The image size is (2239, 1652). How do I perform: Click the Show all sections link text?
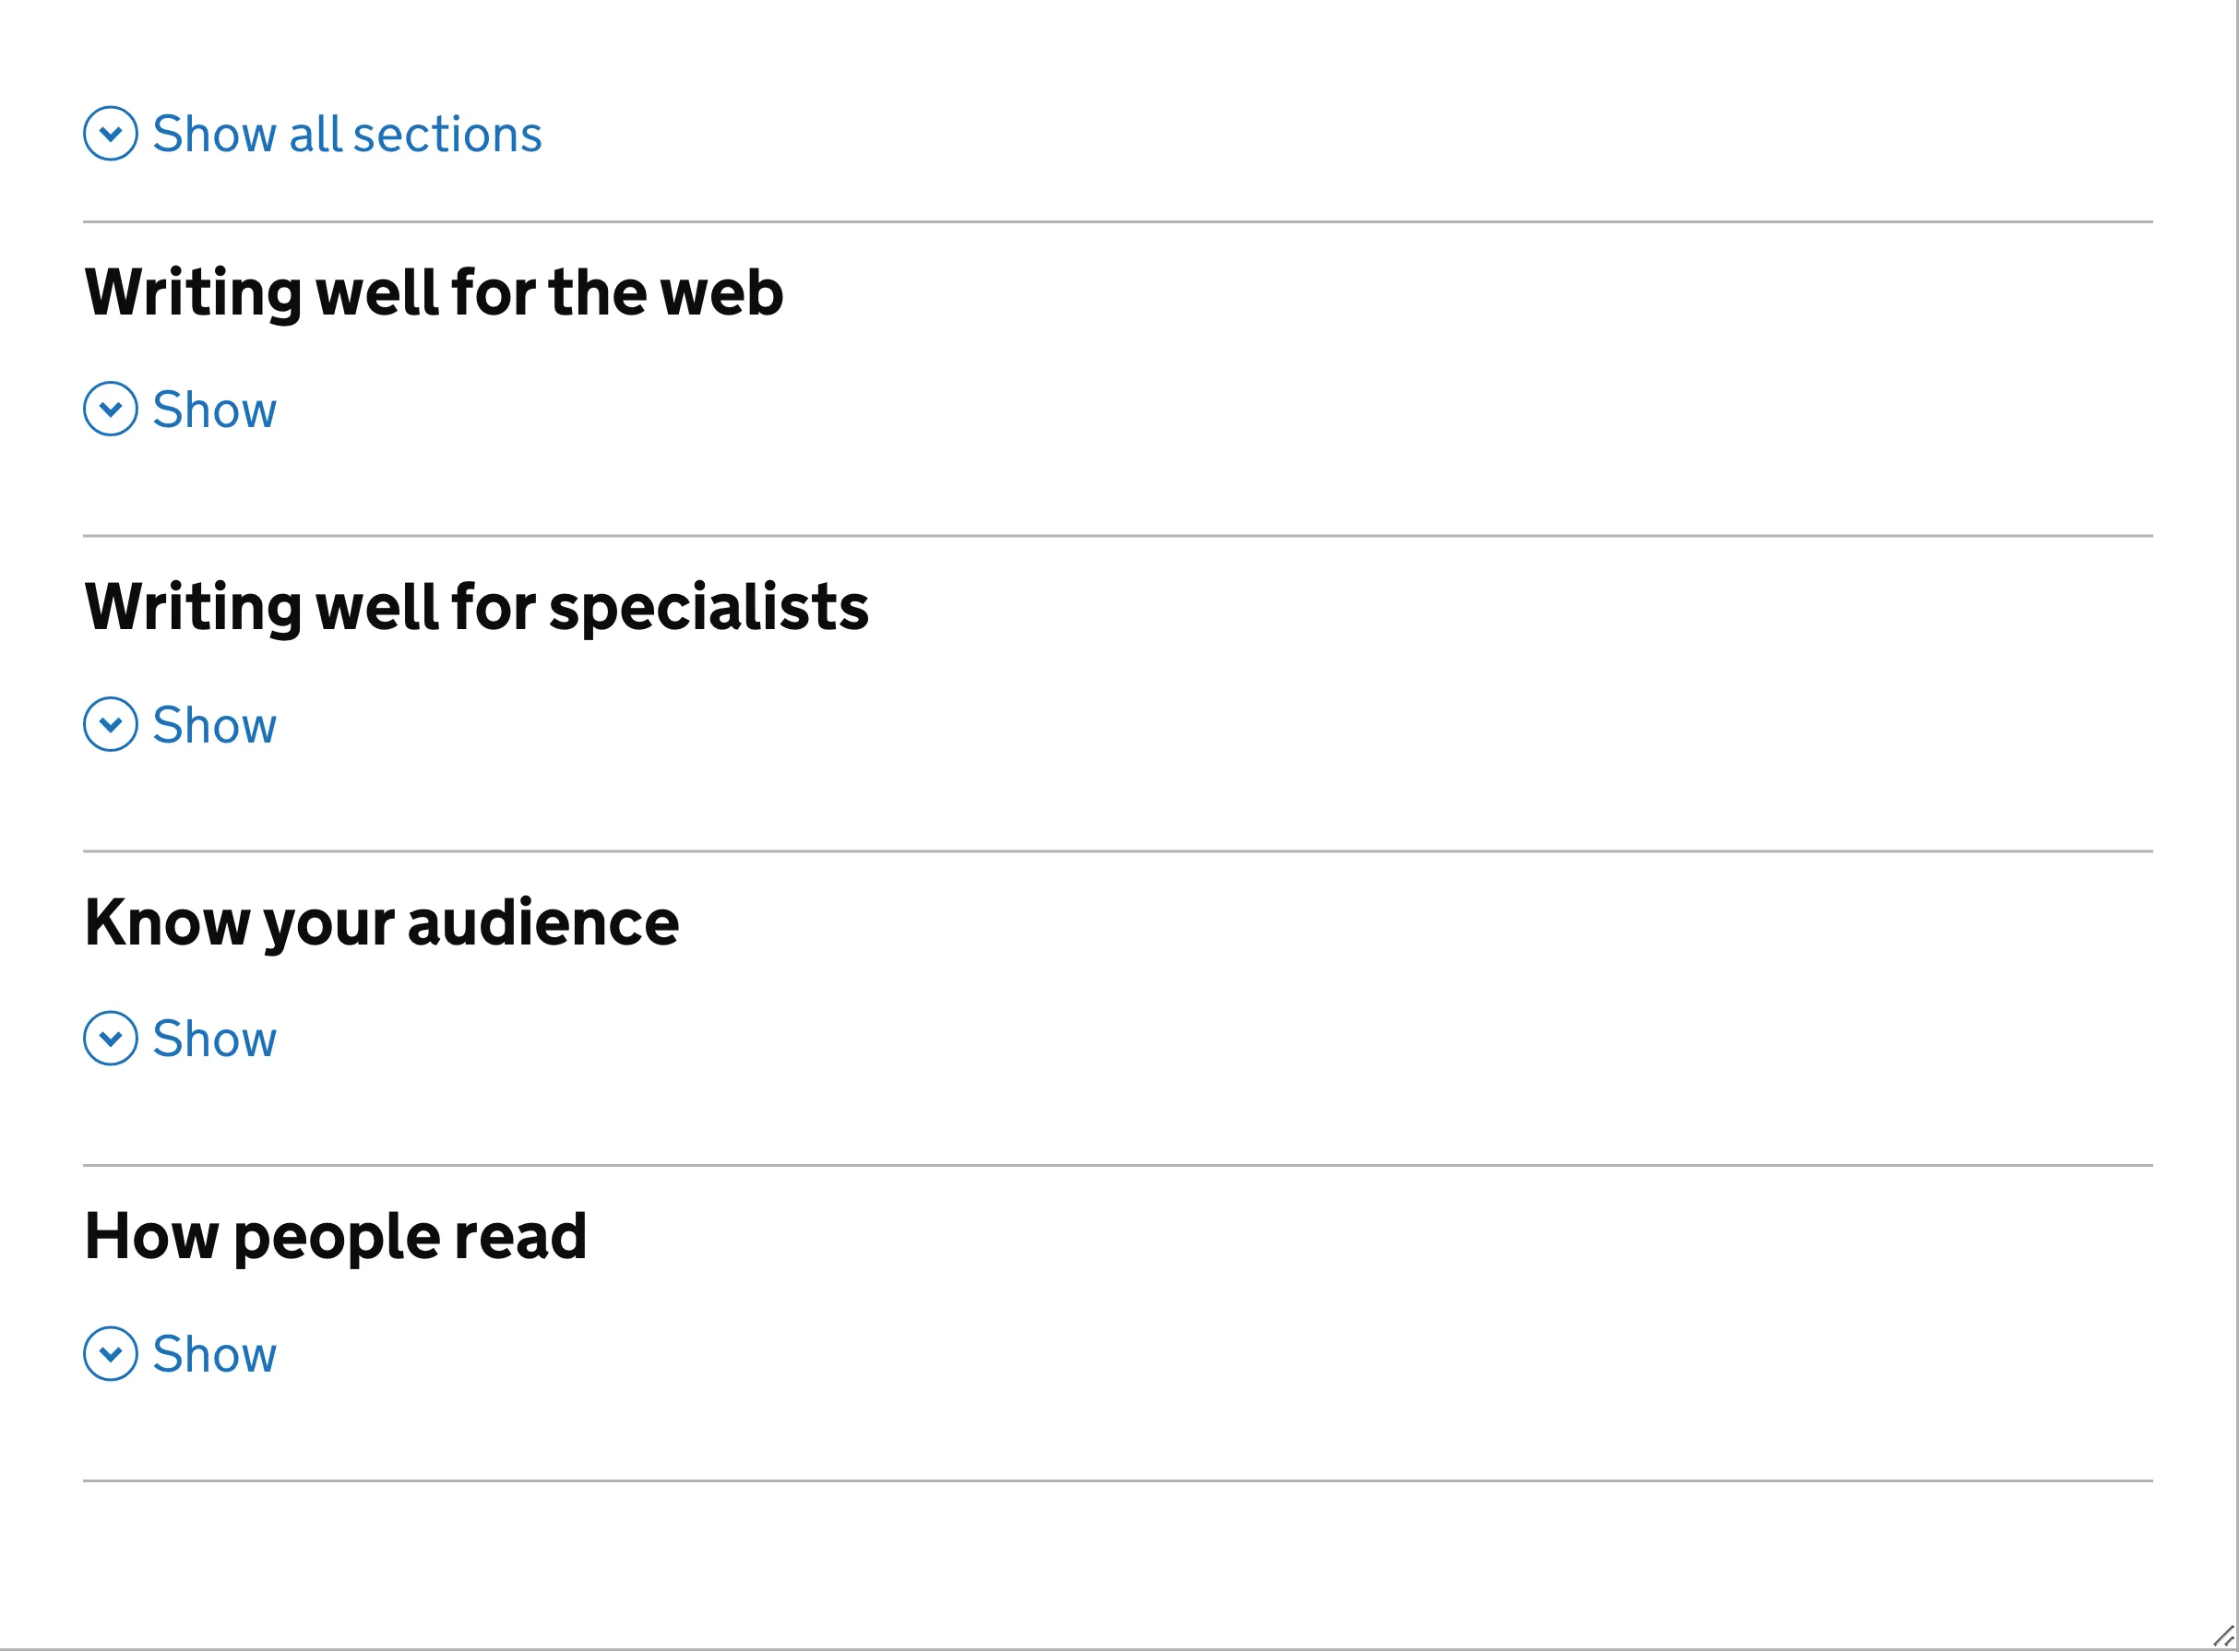[x=346, y=134]
